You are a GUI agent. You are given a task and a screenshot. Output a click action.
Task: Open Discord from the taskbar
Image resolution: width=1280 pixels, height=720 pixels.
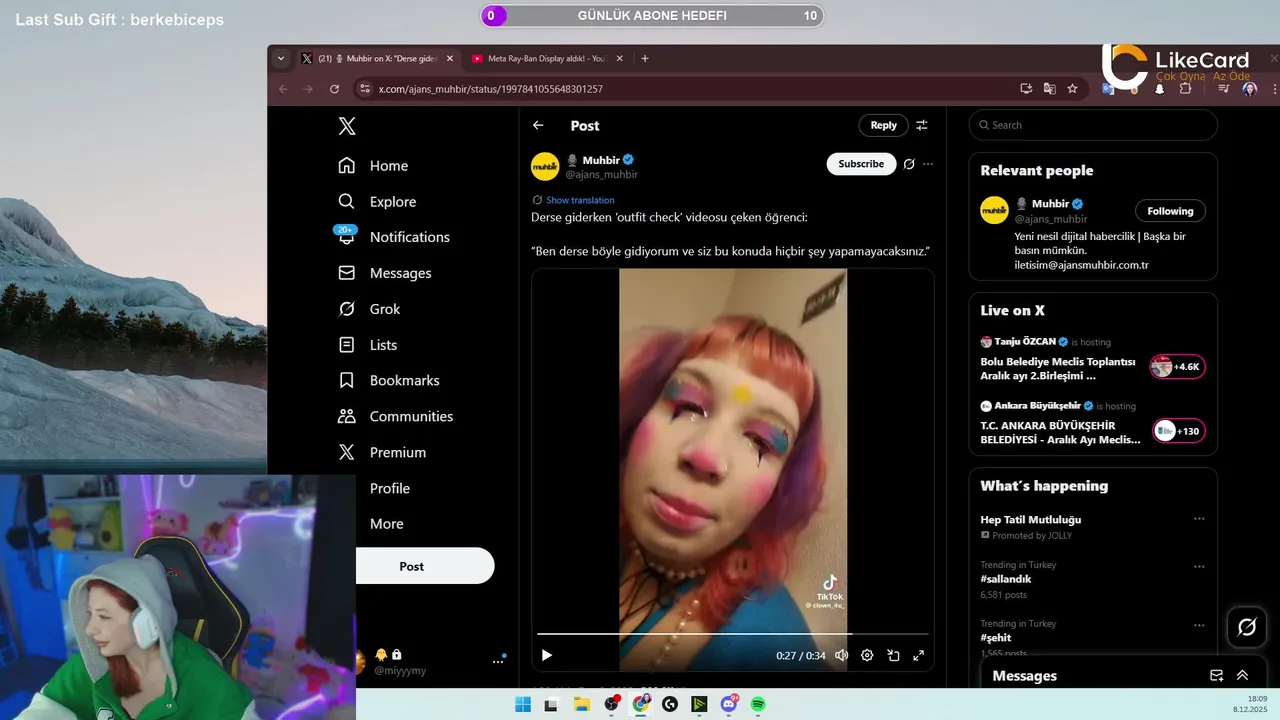[729, 705]
